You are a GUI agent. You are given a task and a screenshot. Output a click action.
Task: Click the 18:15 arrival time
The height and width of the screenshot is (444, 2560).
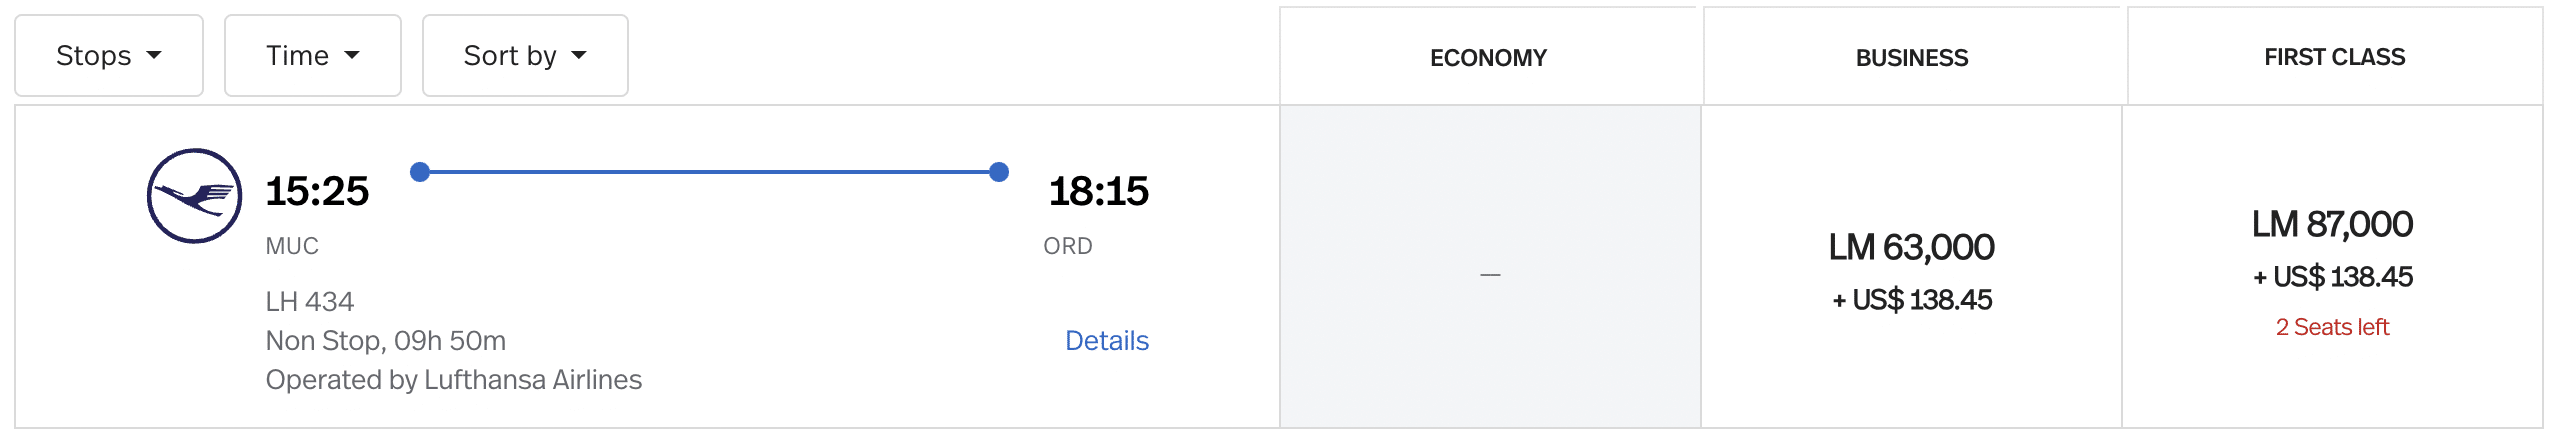pos(1098,191)
